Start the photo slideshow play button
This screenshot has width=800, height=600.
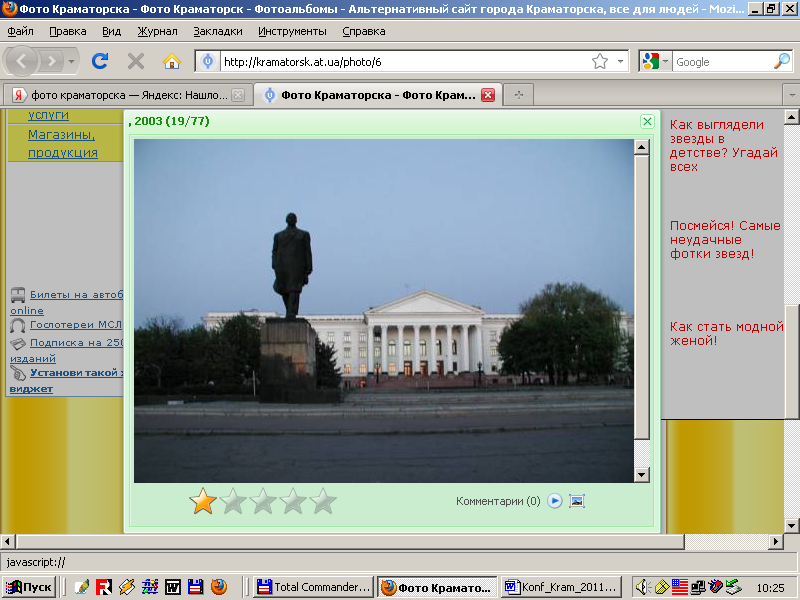(x=555, y=501)
